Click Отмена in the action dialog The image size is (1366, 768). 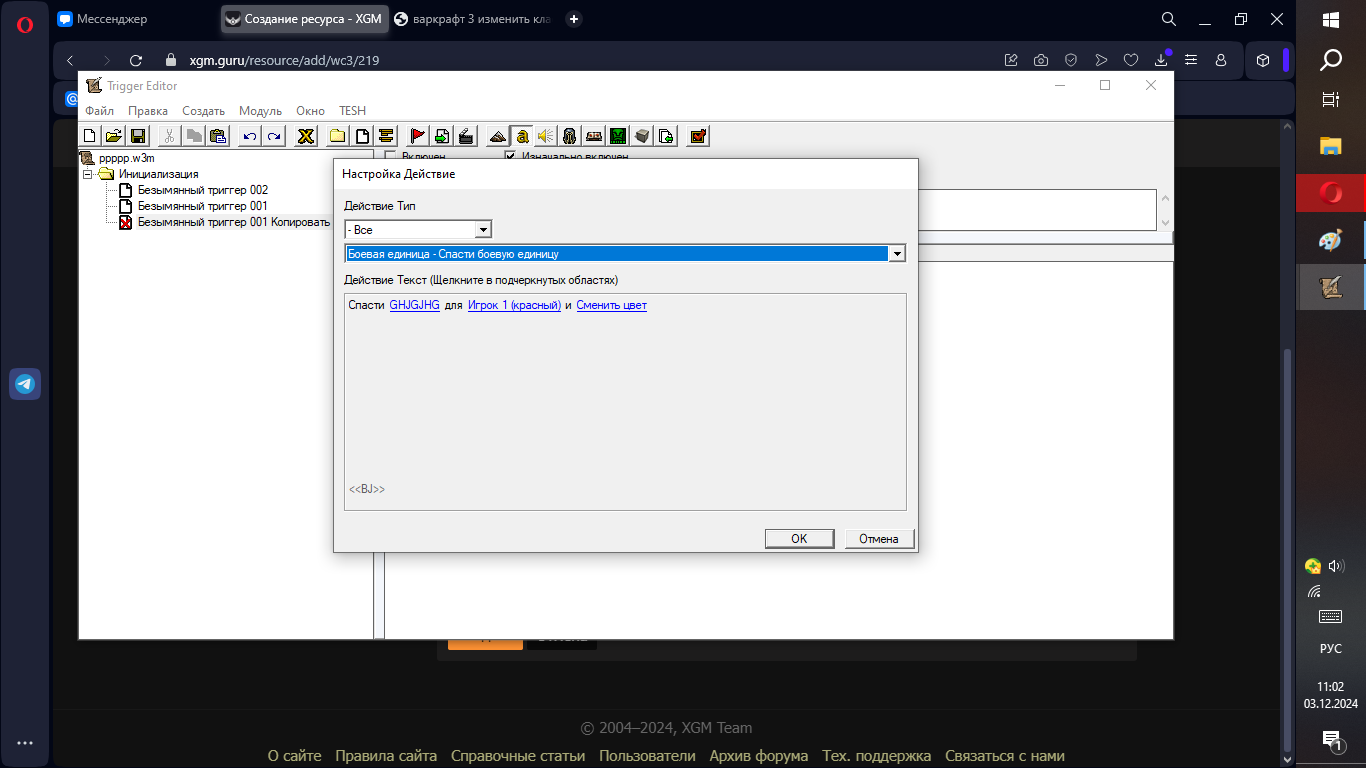click(879, 539)
